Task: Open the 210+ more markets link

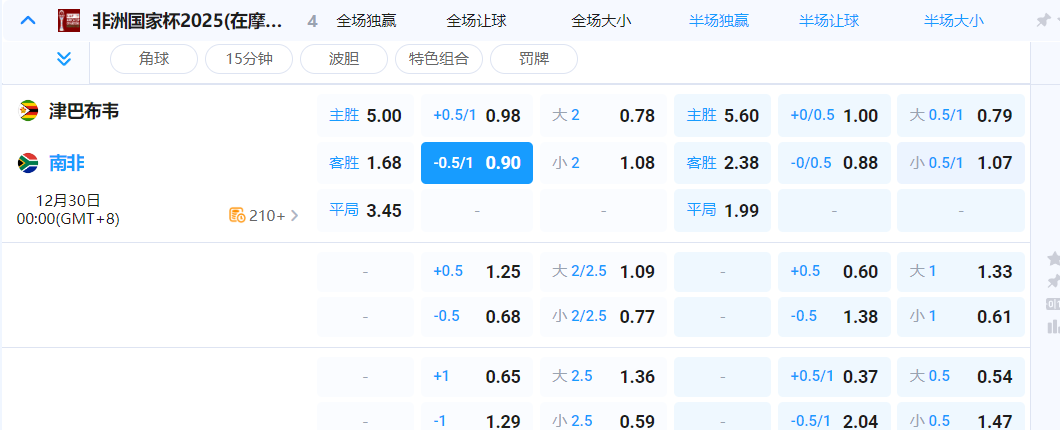Action: [264, 216]
